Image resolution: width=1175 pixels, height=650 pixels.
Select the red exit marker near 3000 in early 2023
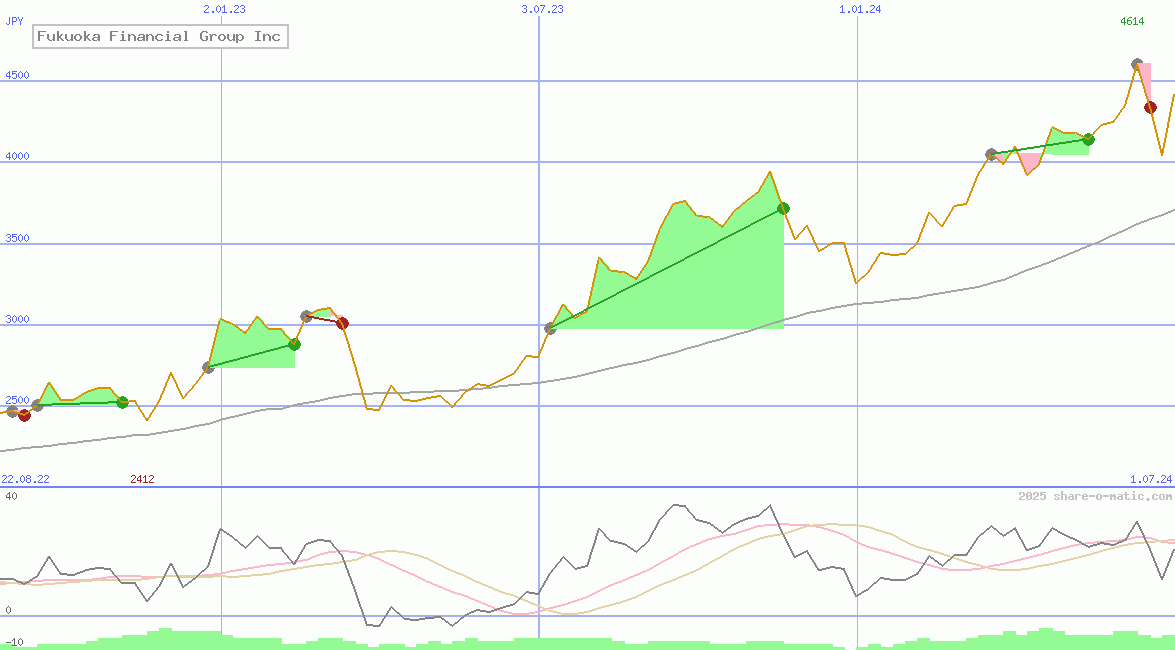tap(342, 324)
